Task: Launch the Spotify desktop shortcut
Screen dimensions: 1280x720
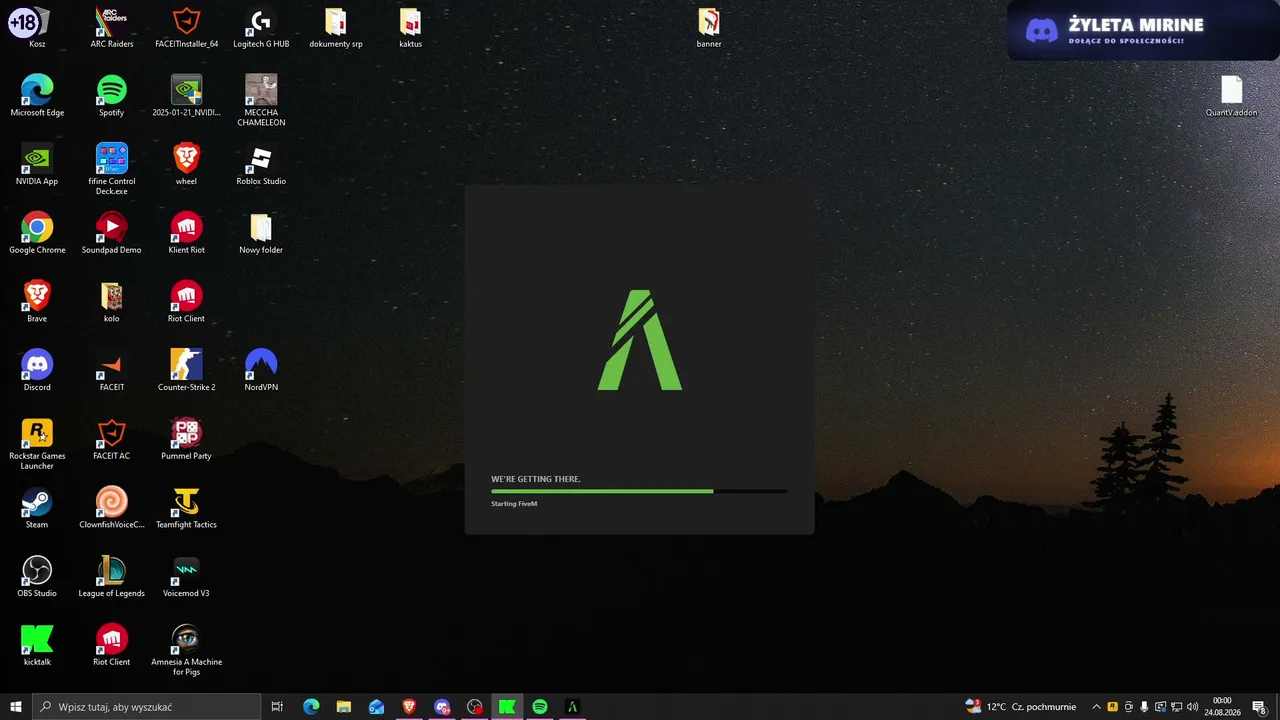Action: [x=112, y=96]
